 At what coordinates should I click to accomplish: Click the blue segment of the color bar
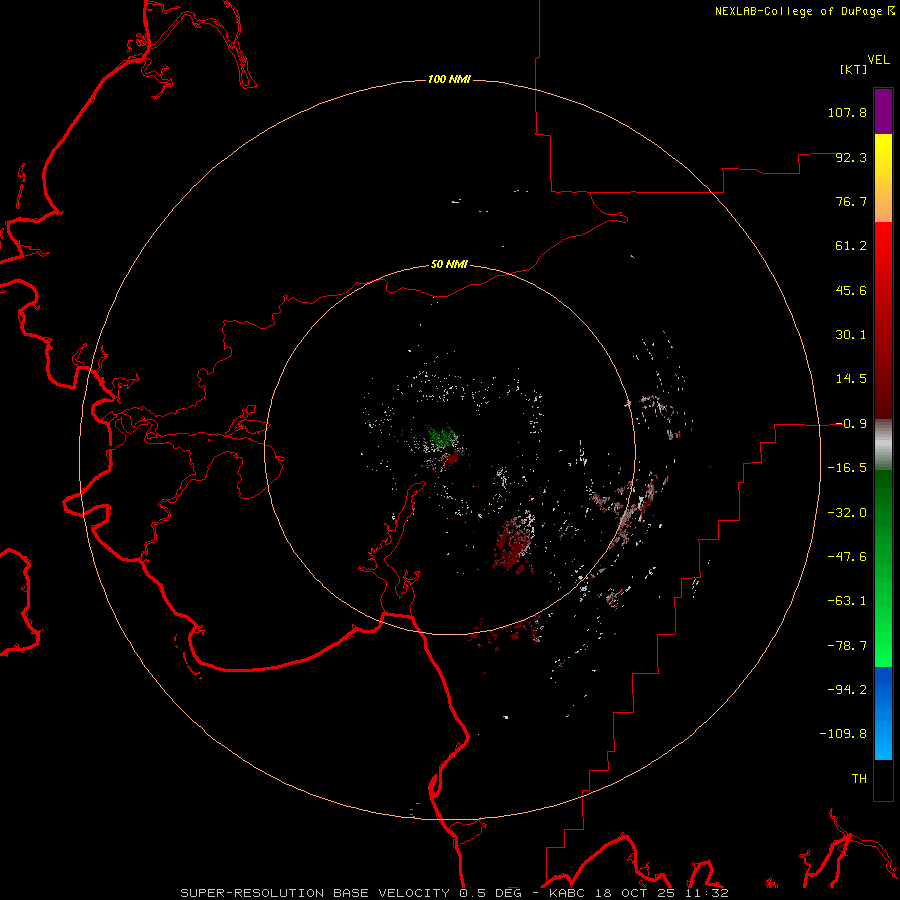[x=883, y=713]
